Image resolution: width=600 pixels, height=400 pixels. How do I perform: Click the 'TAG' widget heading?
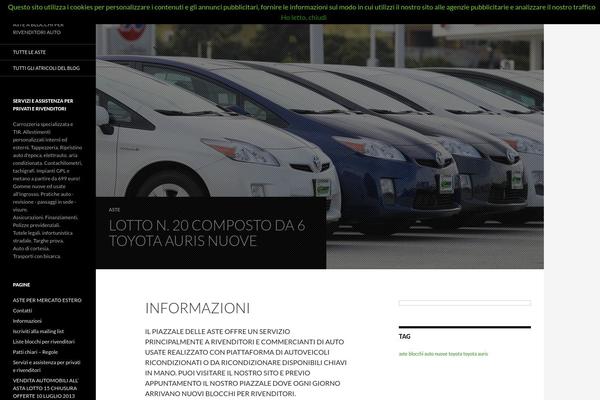tap(404, 336)
